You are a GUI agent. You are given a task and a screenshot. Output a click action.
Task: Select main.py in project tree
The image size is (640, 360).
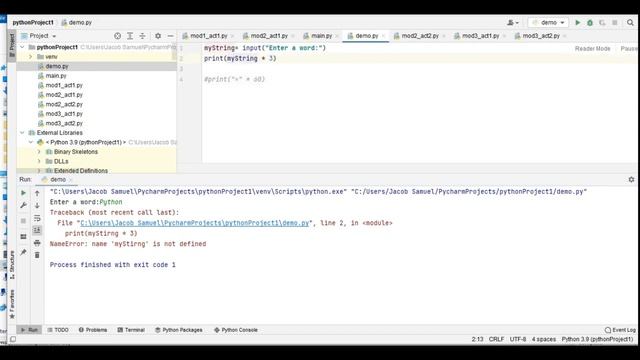coord(56,76)
